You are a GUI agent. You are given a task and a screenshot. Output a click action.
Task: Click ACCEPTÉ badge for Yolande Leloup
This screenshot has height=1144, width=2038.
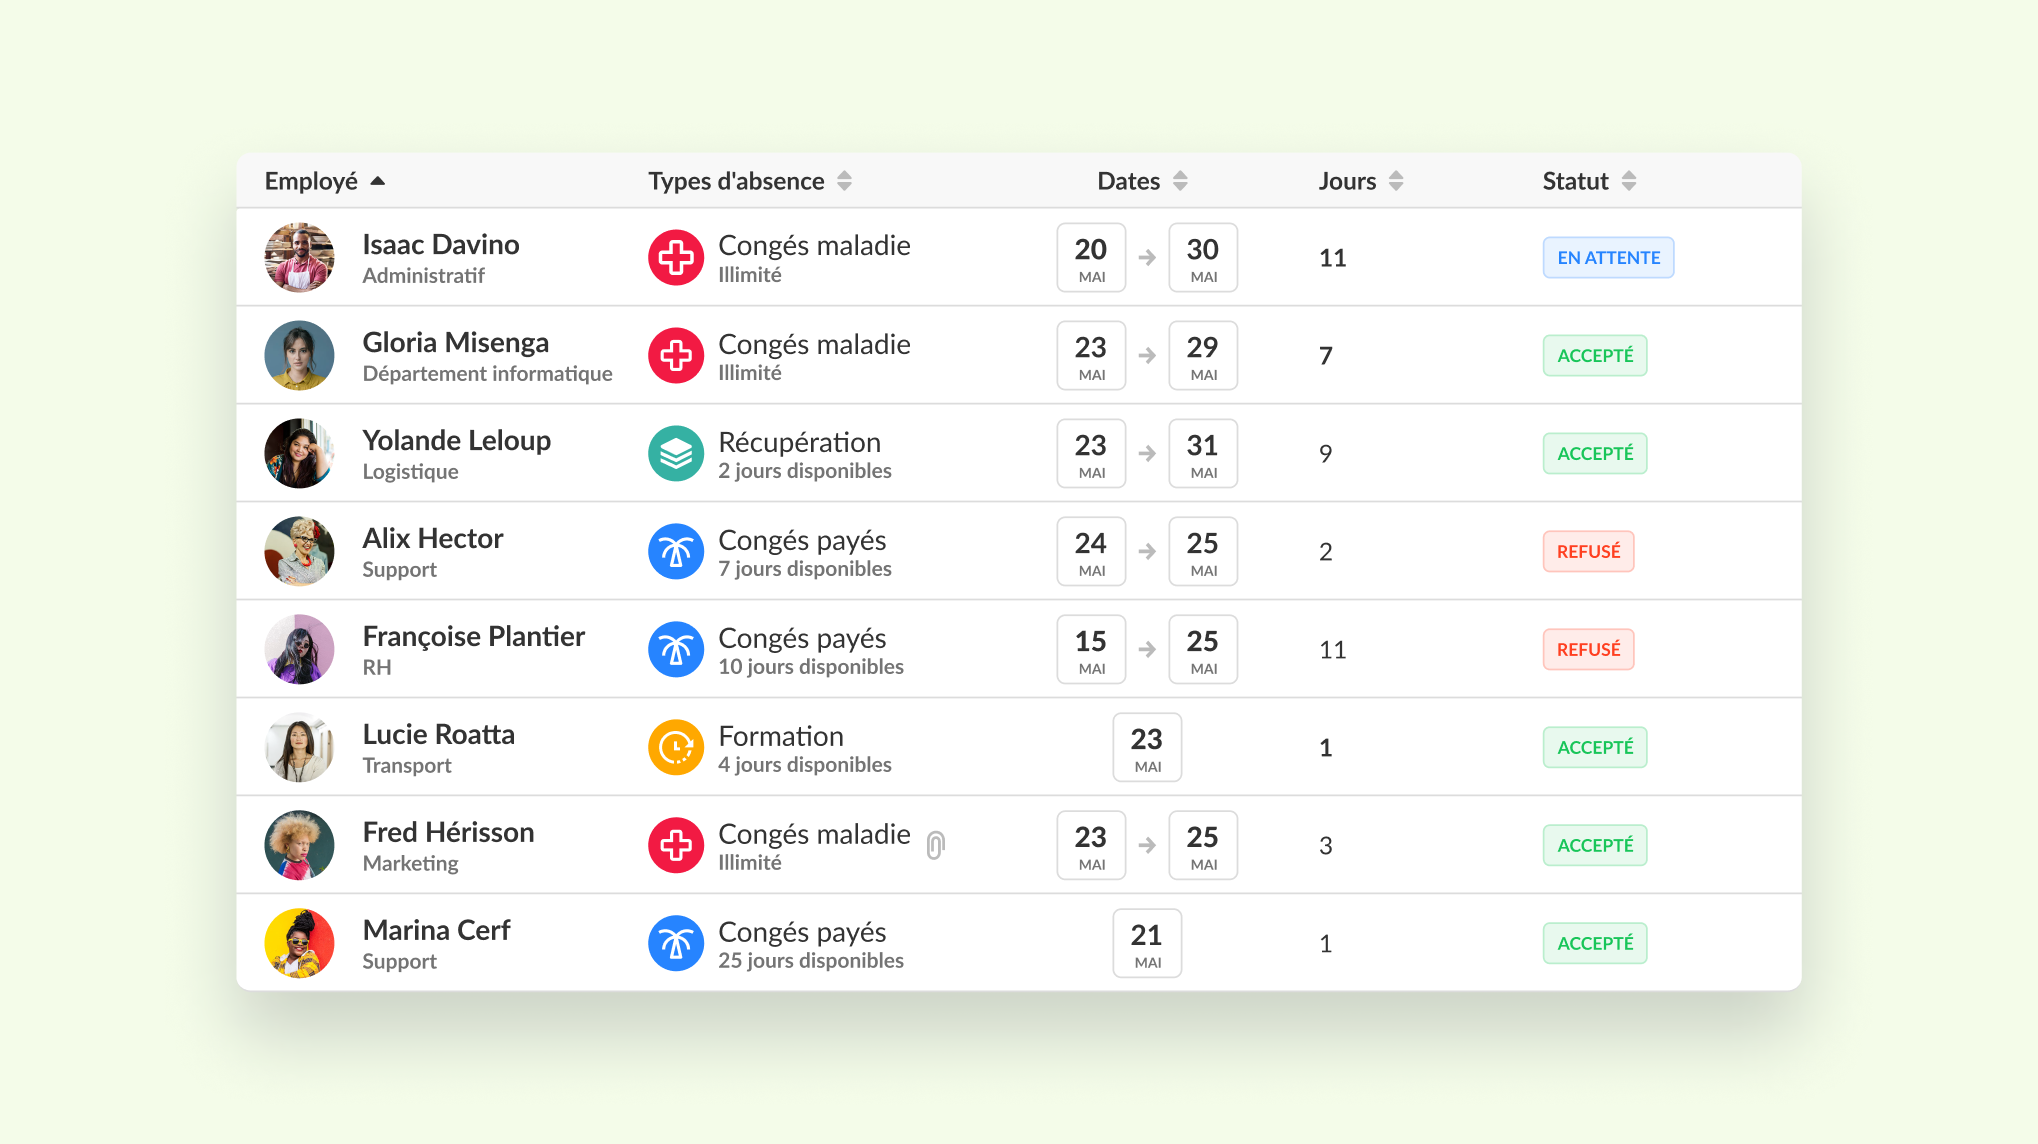pos(1595,454)
